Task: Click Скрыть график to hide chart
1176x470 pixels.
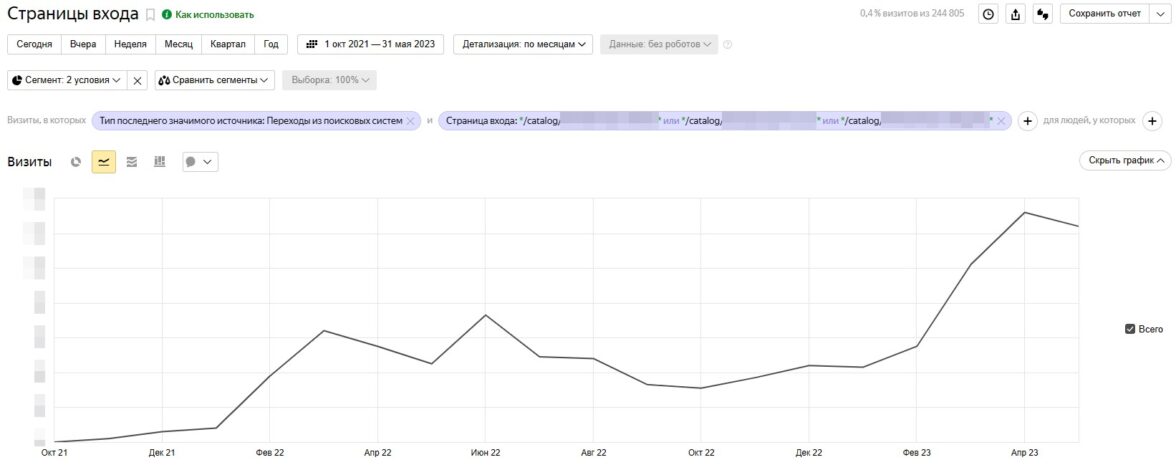Action: point(1124,160)
